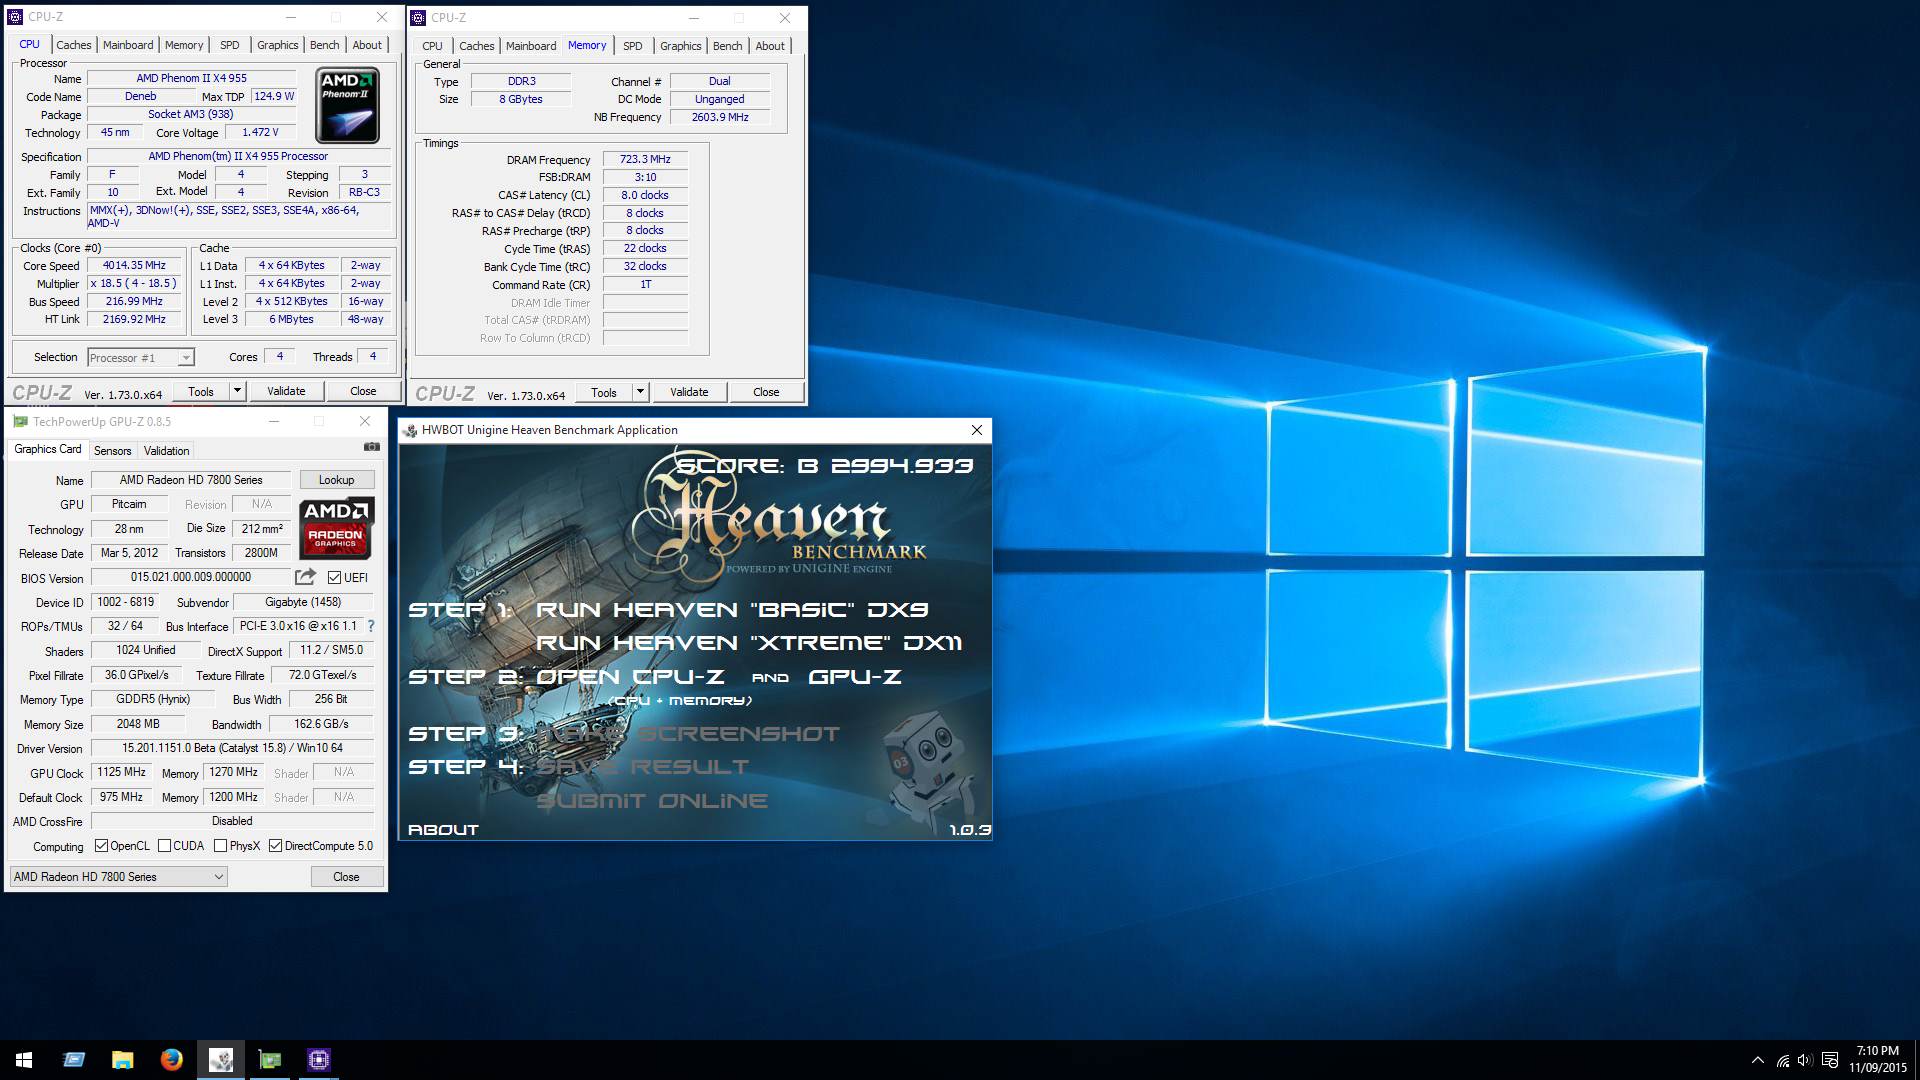The image size is (1920, 1080).
Task: Select HWBOT Heaven app on taskbar
Action: pos(220,1060)
